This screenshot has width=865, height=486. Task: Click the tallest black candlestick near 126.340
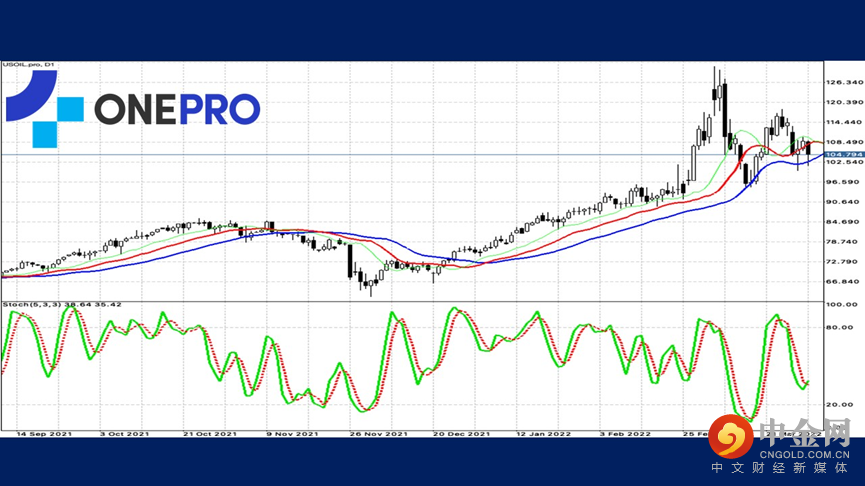click(x=725, y=110)
